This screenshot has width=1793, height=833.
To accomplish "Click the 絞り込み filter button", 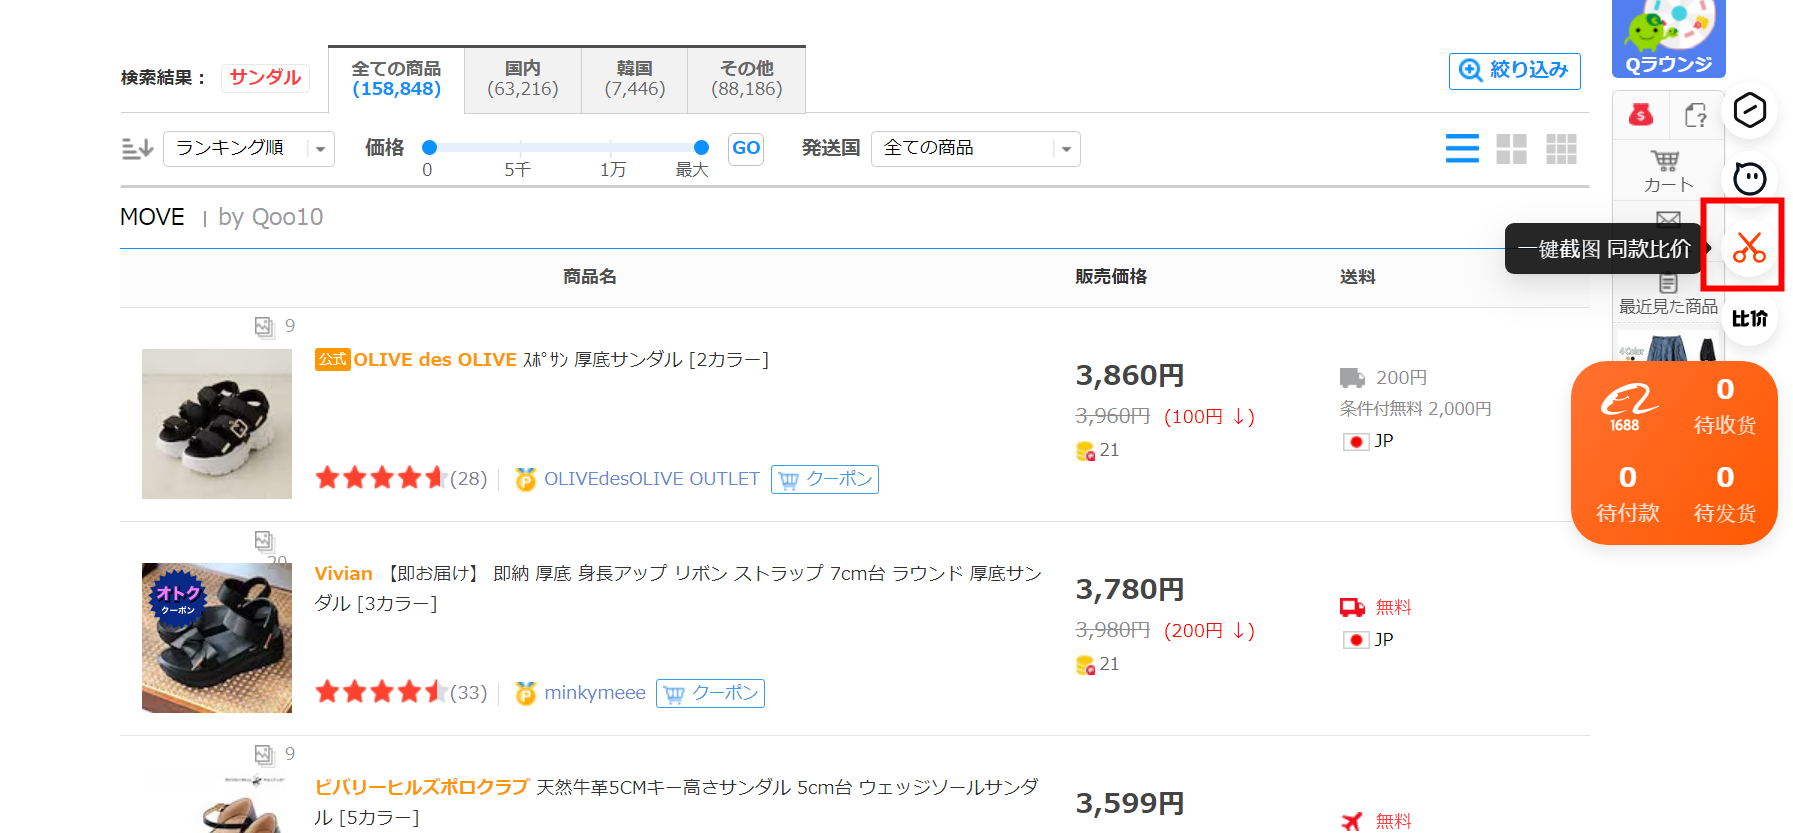I will 1514,70.
